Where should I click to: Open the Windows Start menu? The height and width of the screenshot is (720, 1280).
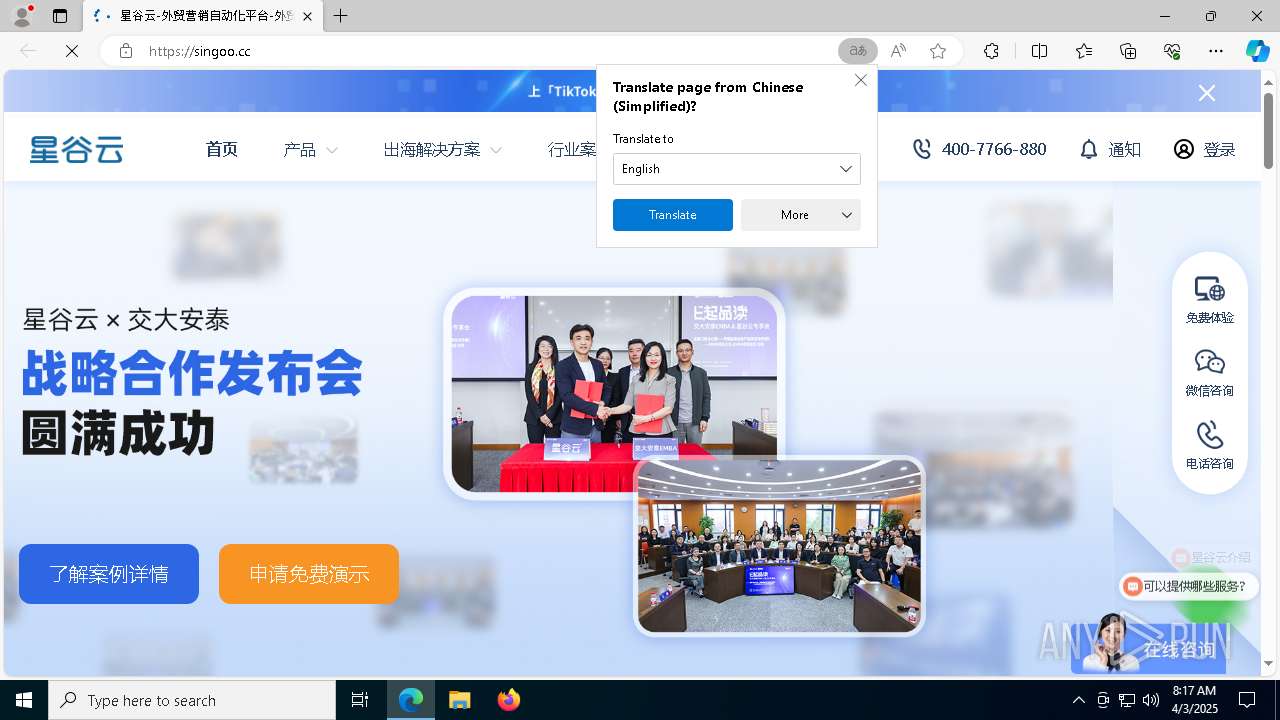pos(24,700)
